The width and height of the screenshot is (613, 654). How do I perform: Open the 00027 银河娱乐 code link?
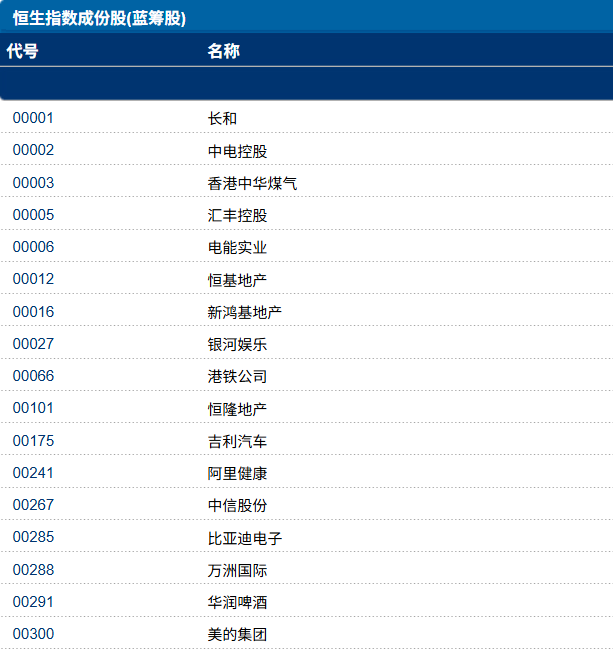point(33,344)
